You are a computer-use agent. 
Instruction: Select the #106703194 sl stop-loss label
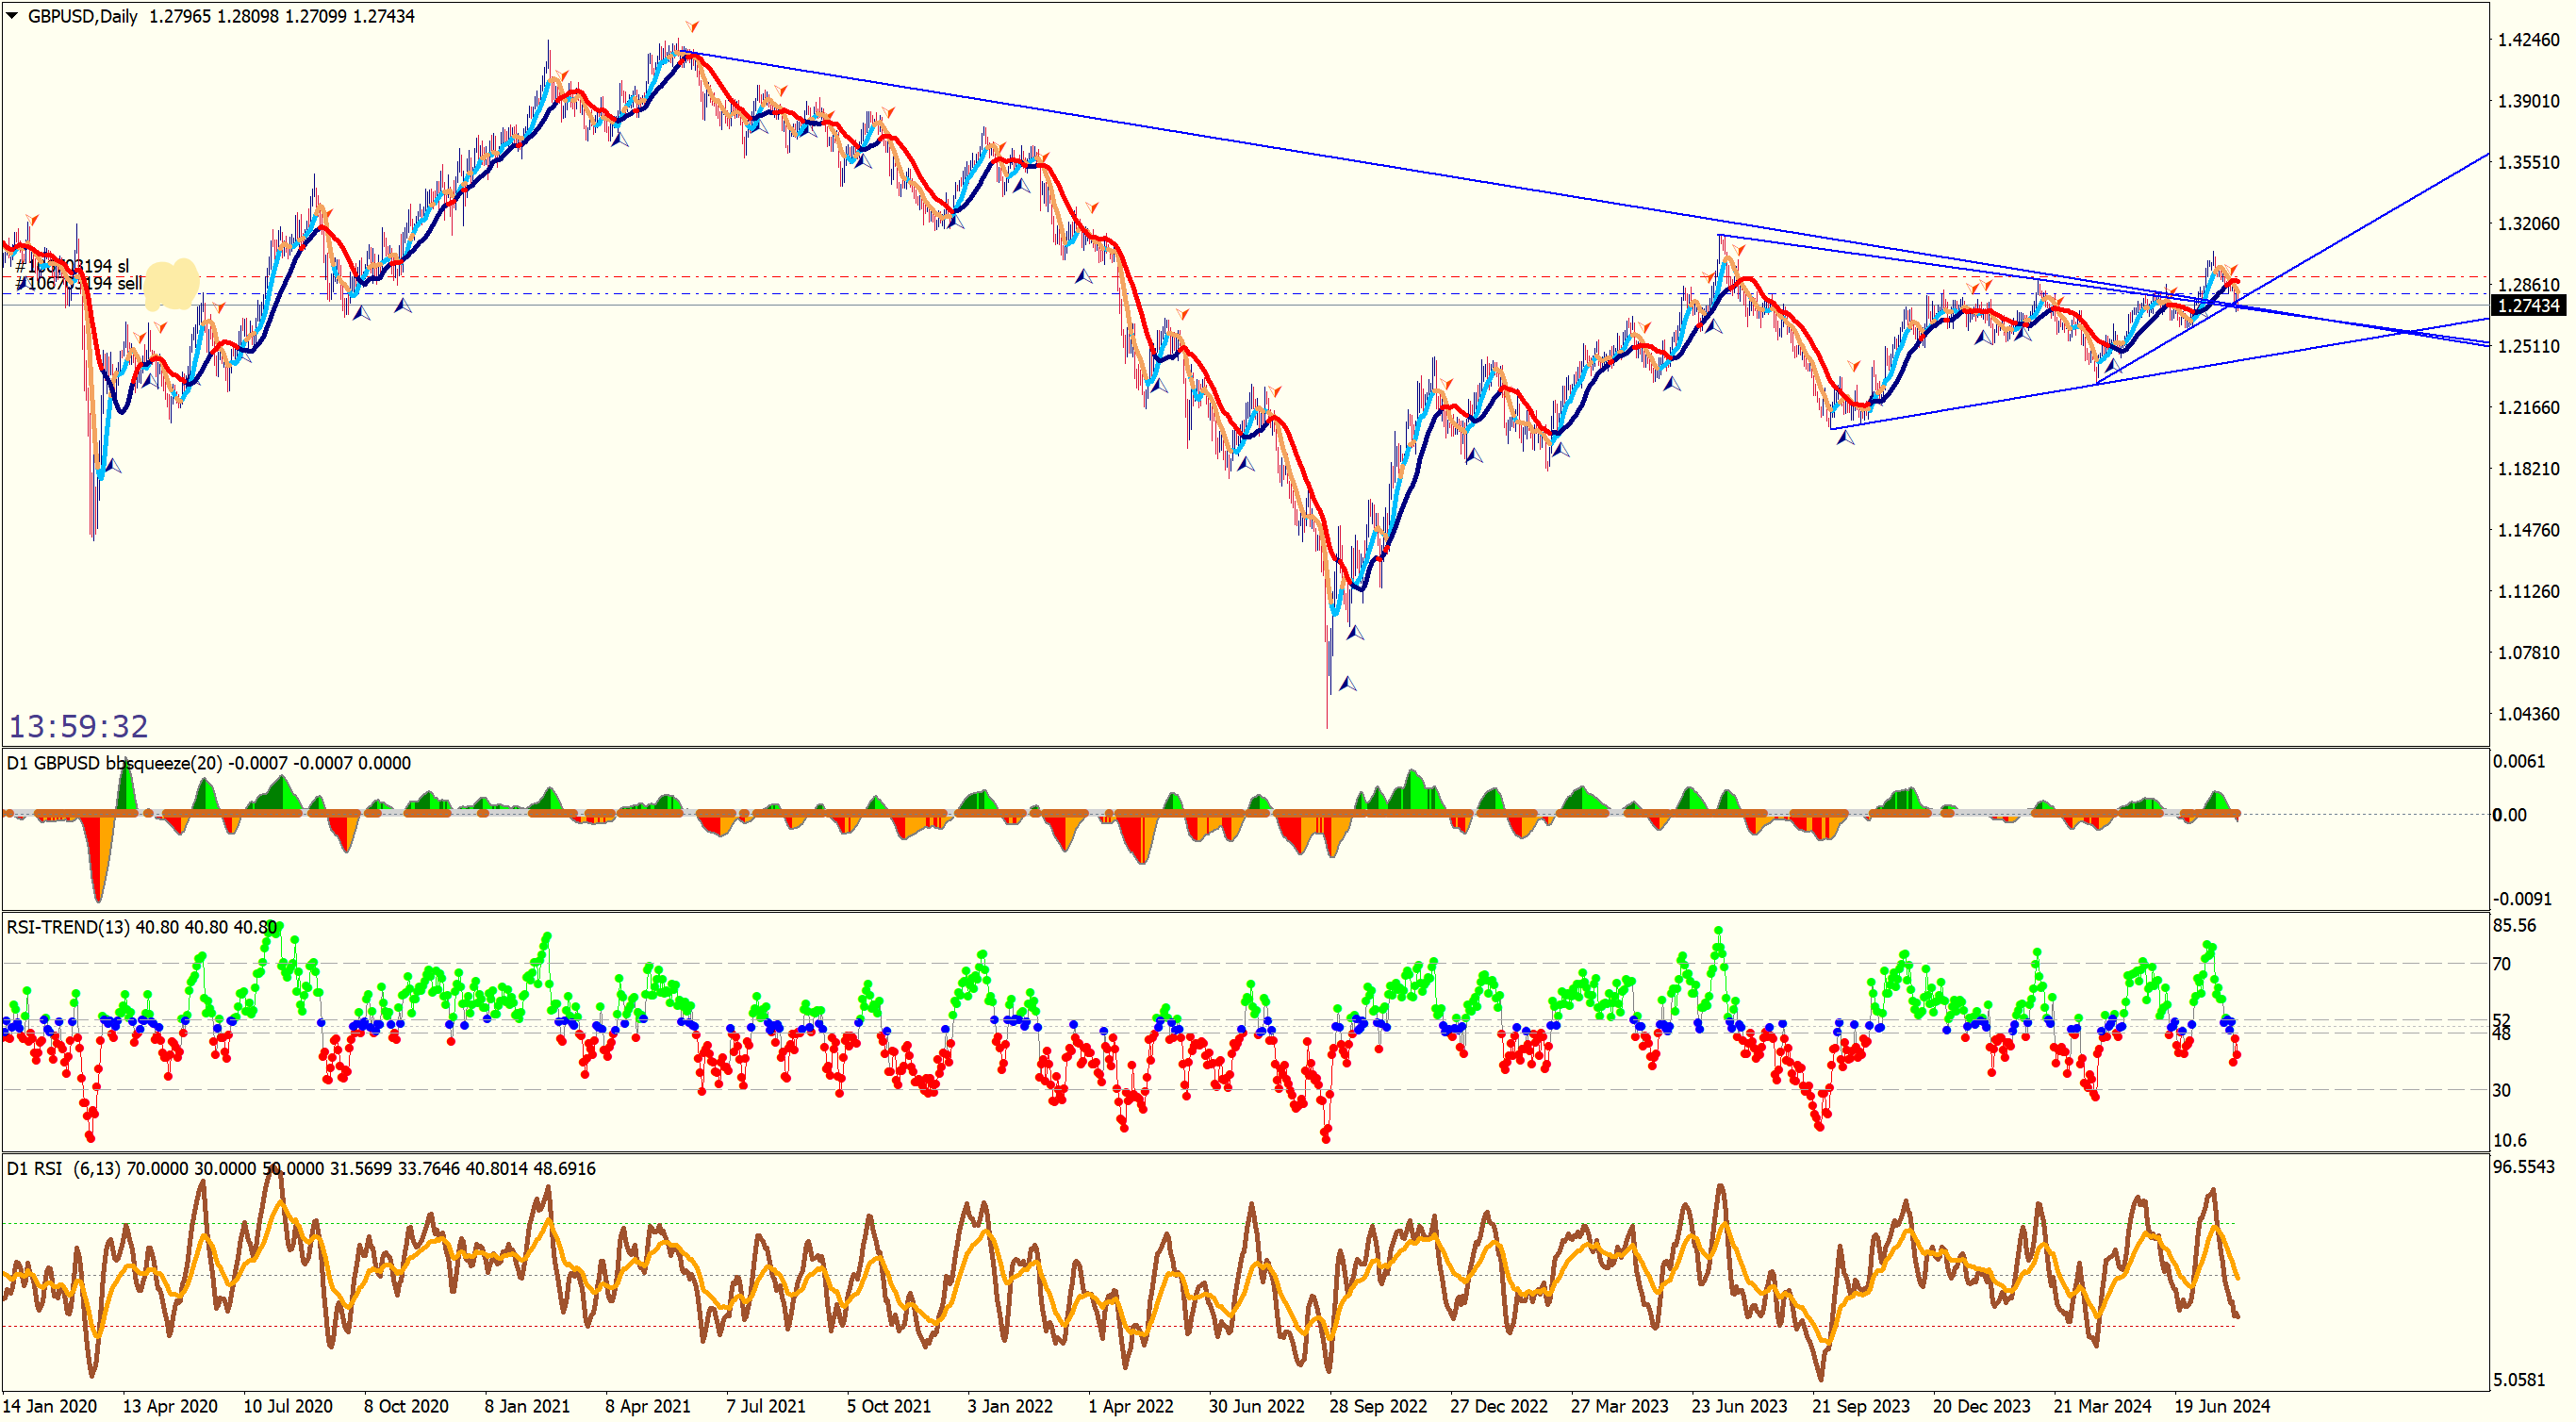click(x=72, y=266)
